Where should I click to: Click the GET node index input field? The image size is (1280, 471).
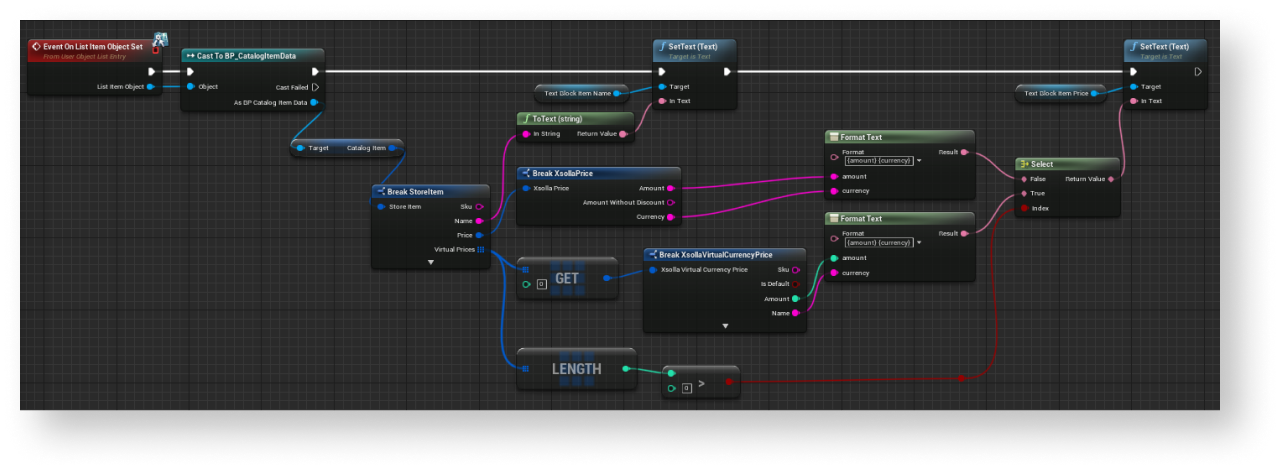click(x=541, y=284)
